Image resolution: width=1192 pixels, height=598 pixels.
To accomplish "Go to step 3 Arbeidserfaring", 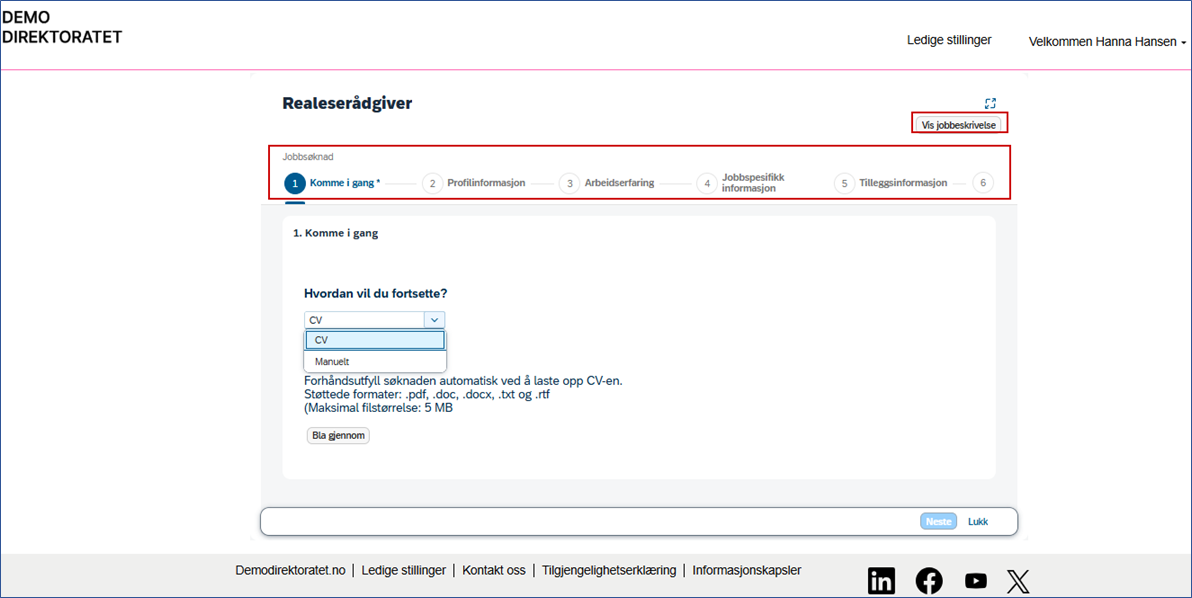I will [607, 183].
